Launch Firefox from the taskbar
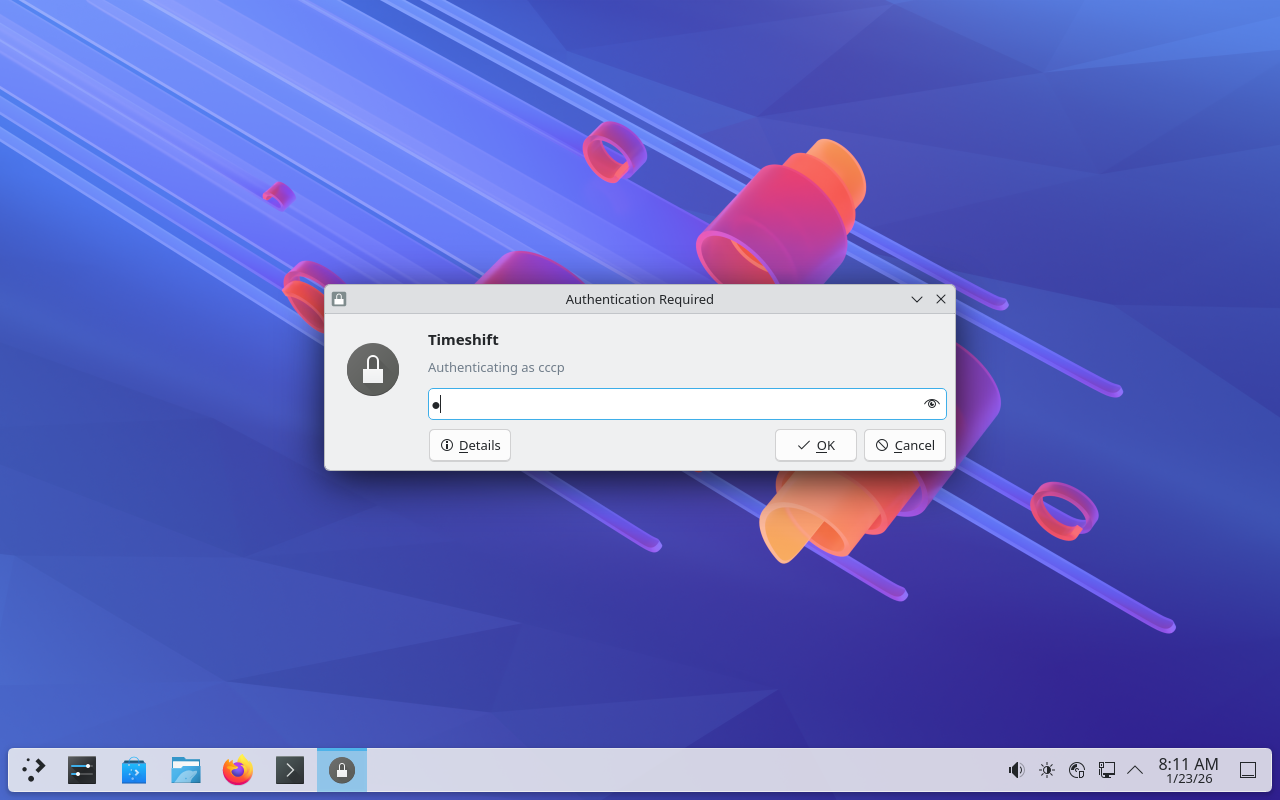The width and height of the screenshot is (1280, 800). point(238,770)
